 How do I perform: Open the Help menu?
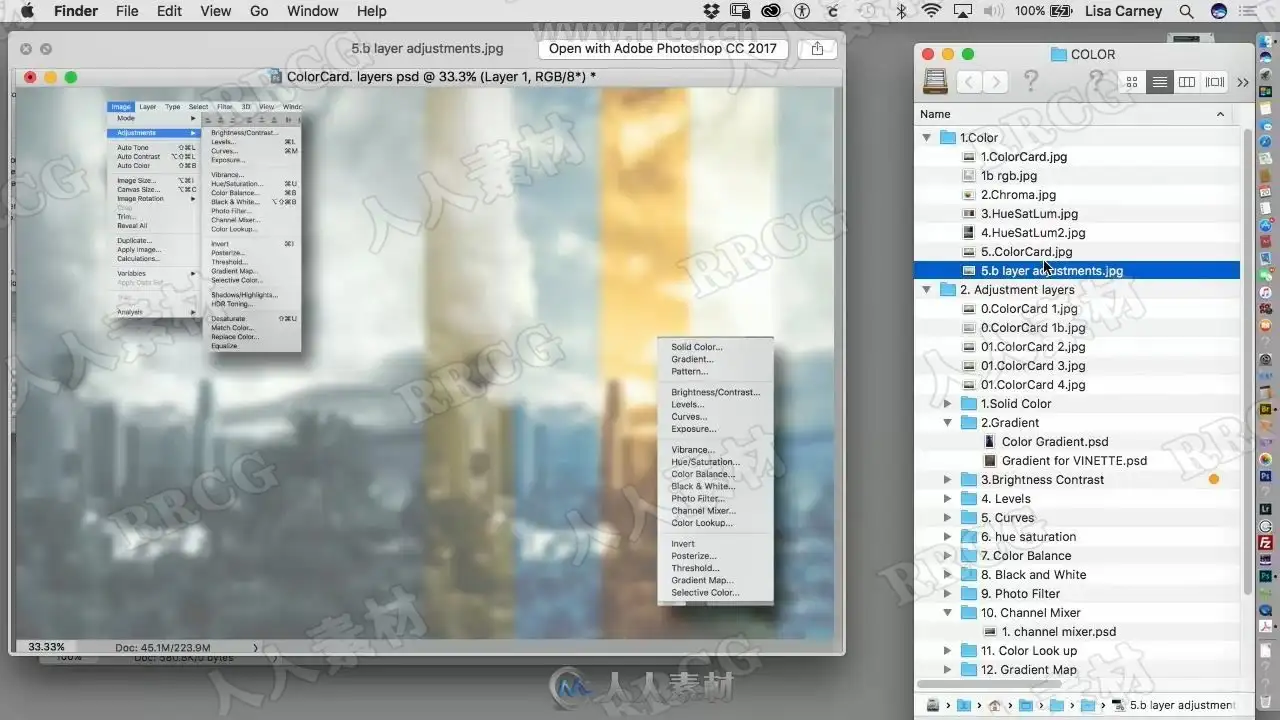(371, 11)
